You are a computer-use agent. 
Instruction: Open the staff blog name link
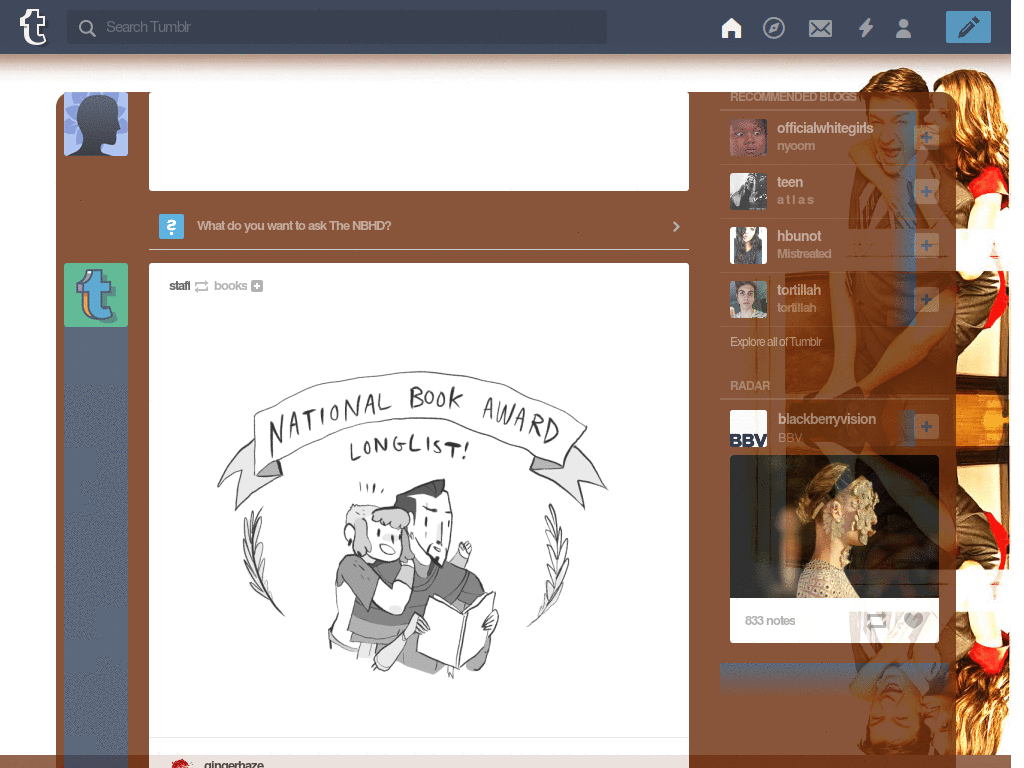click(x=180, y=286)
